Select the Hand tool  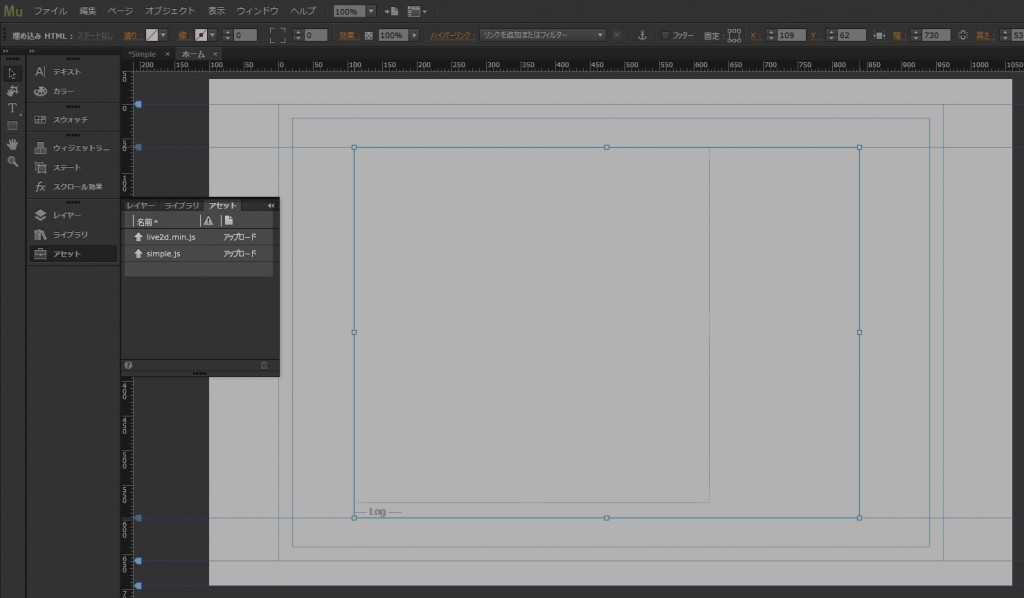tap(12, 144)
